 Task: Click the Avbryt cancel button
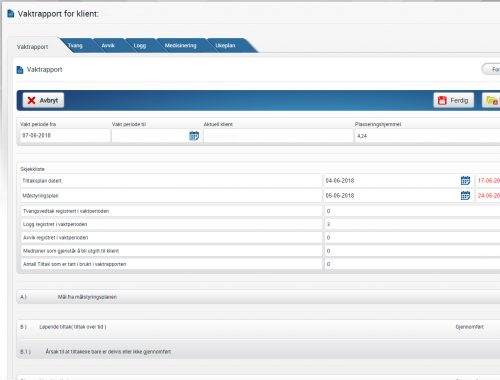(43, 100)
